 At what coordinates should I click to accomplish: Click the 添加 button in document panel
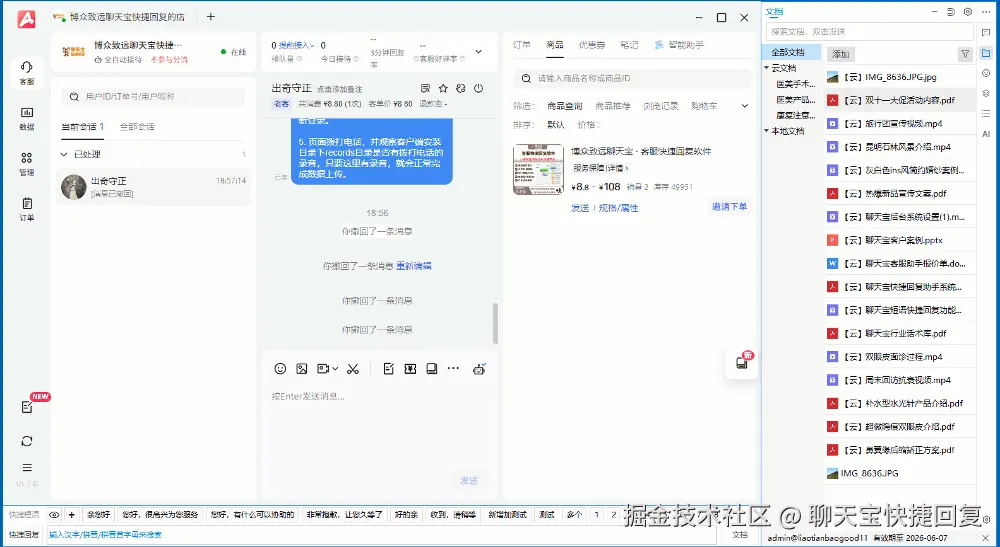pyautogui.click(x=841, y=54)
